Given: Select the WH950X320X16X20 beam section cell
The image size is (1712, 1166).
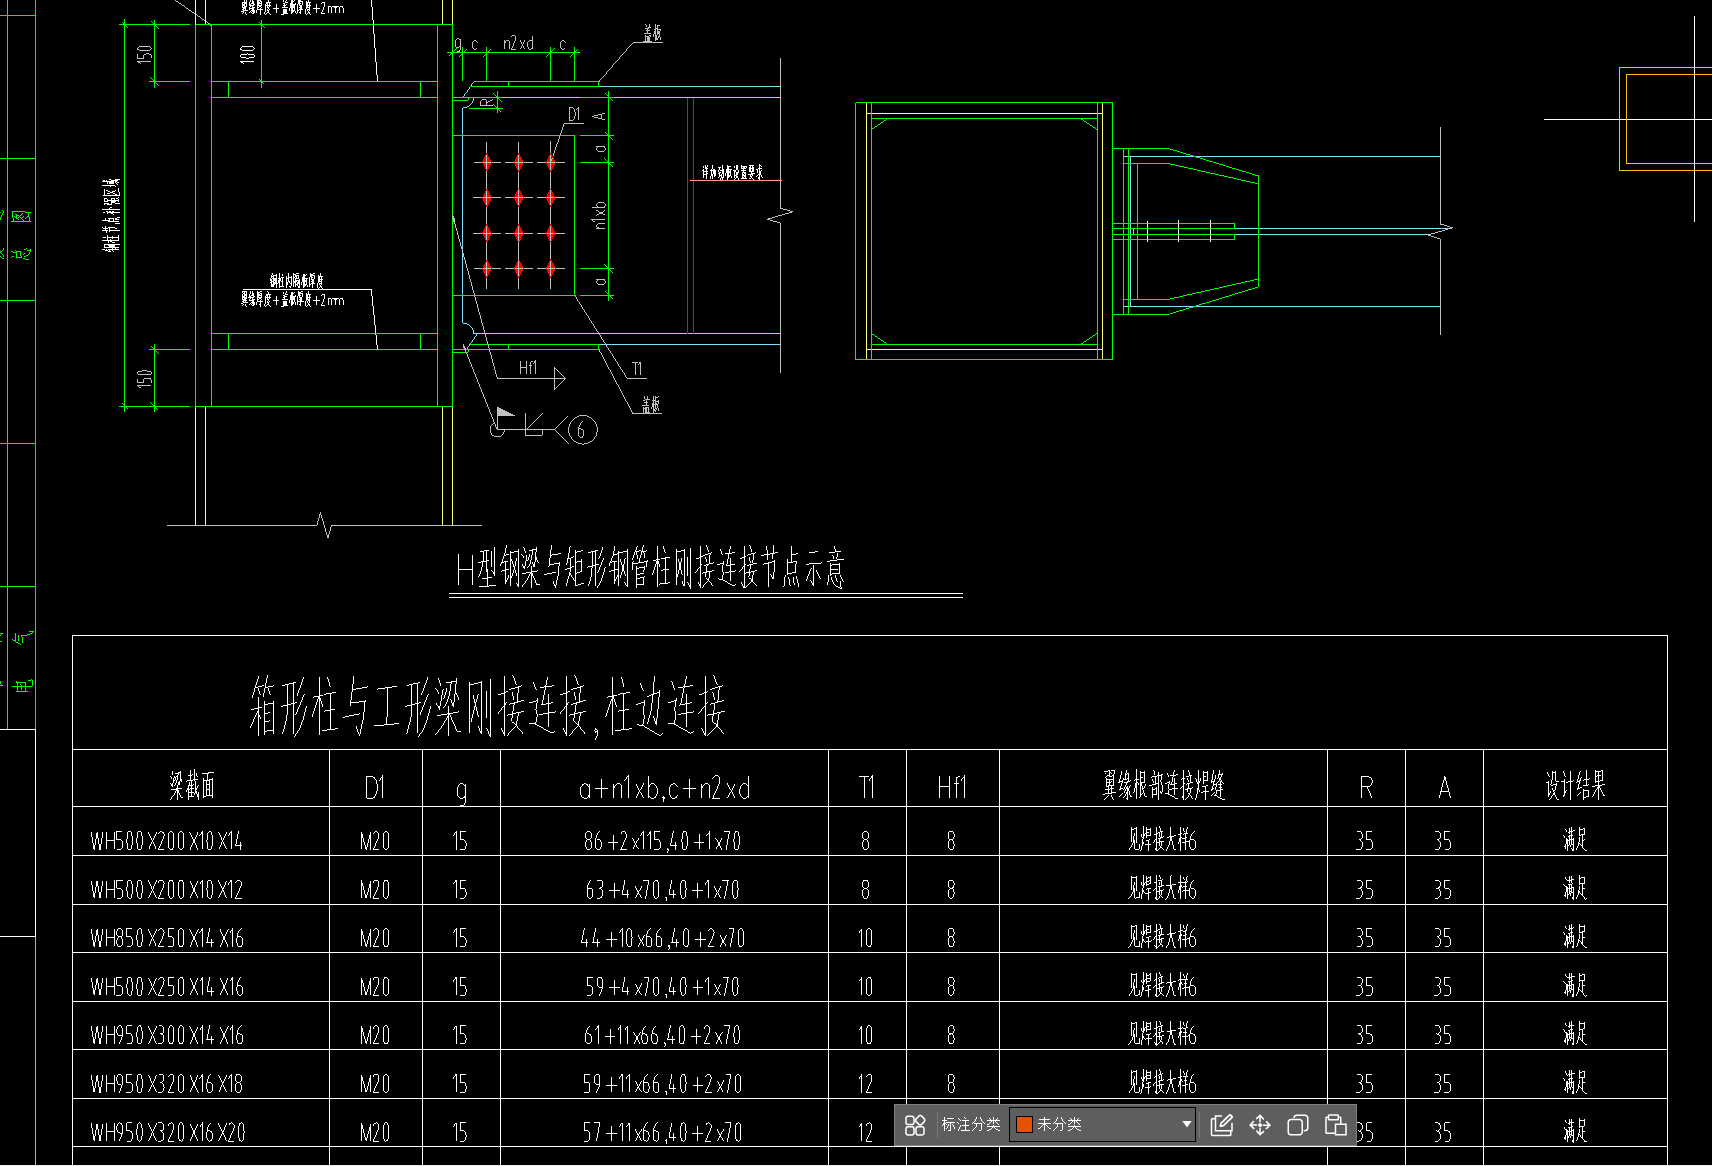Looking at the screenshot, I should point(167,1133).
